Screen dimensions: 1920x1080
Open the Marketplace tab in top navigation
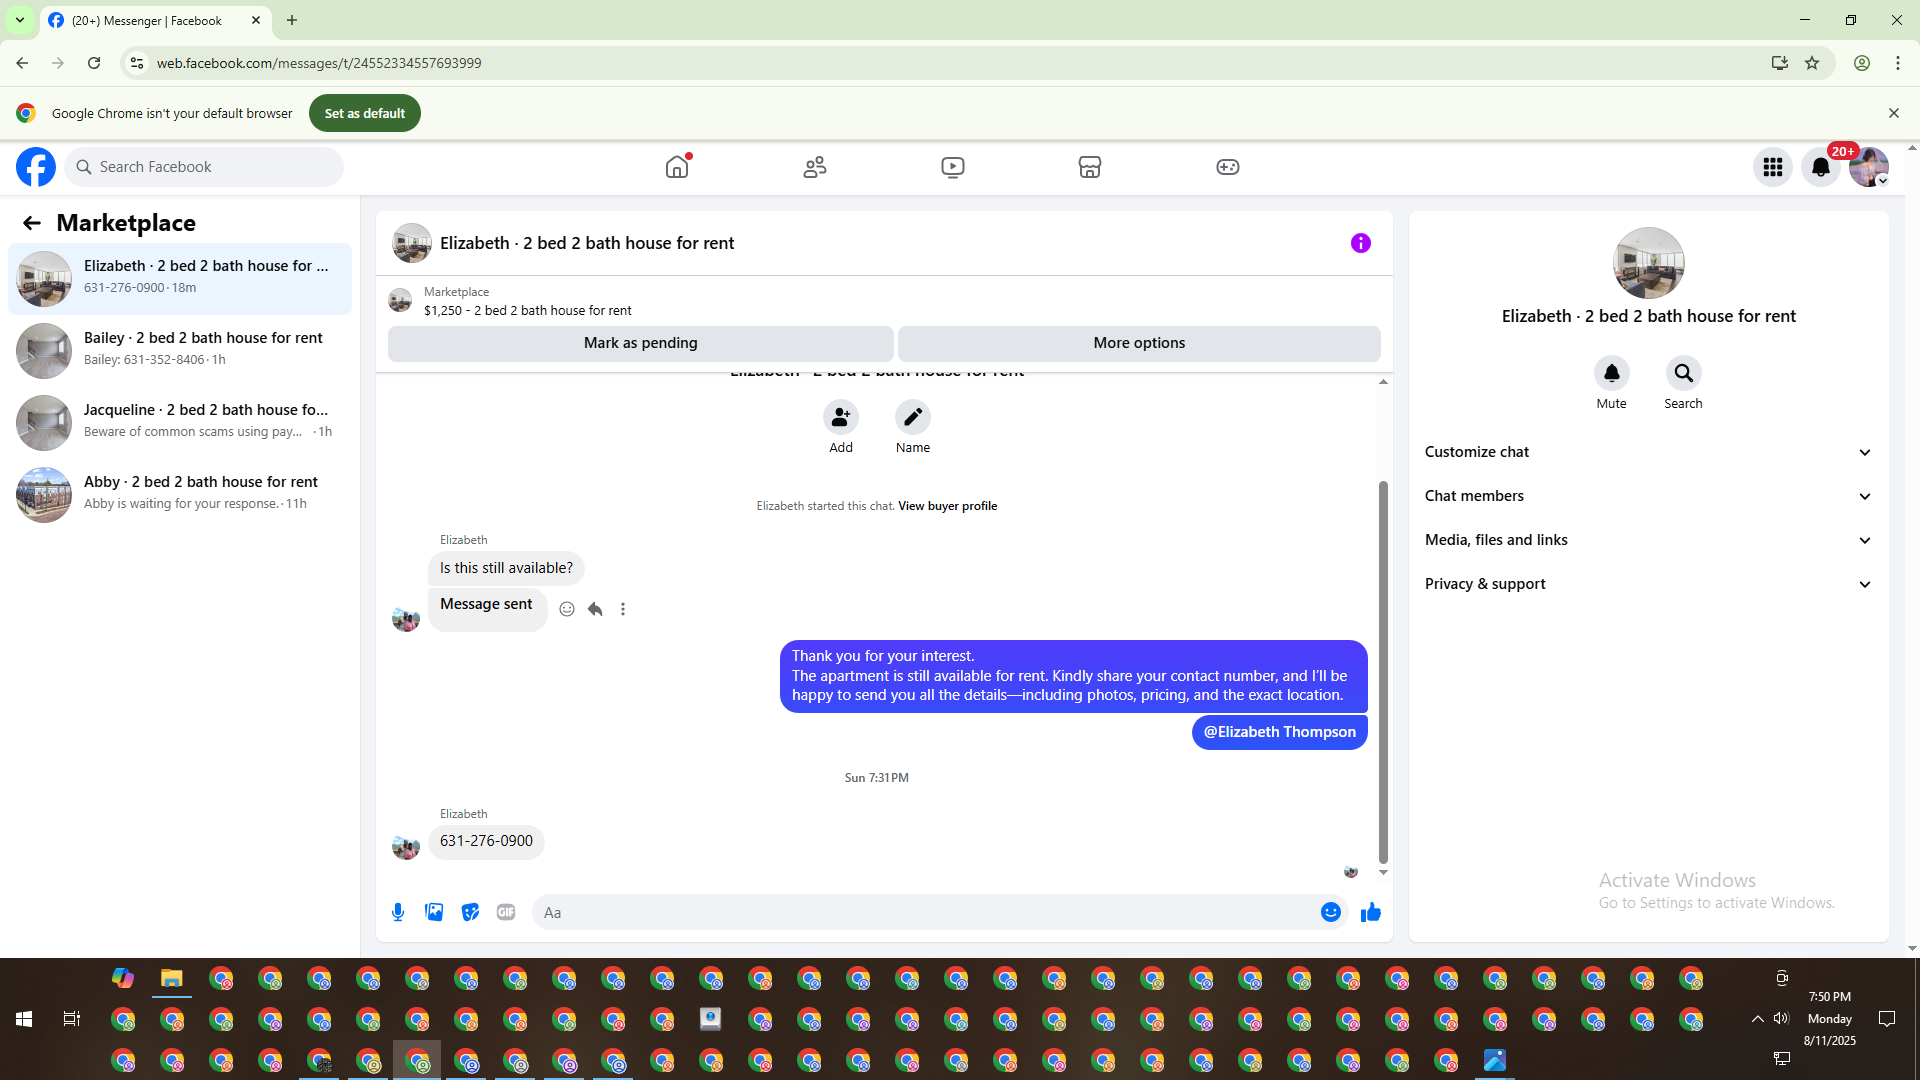[x=1090, y=167]
